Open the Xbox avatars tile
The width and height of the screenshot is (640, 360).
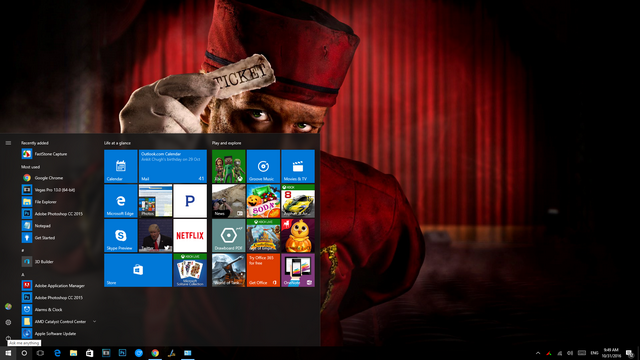(x=229, y=166)
